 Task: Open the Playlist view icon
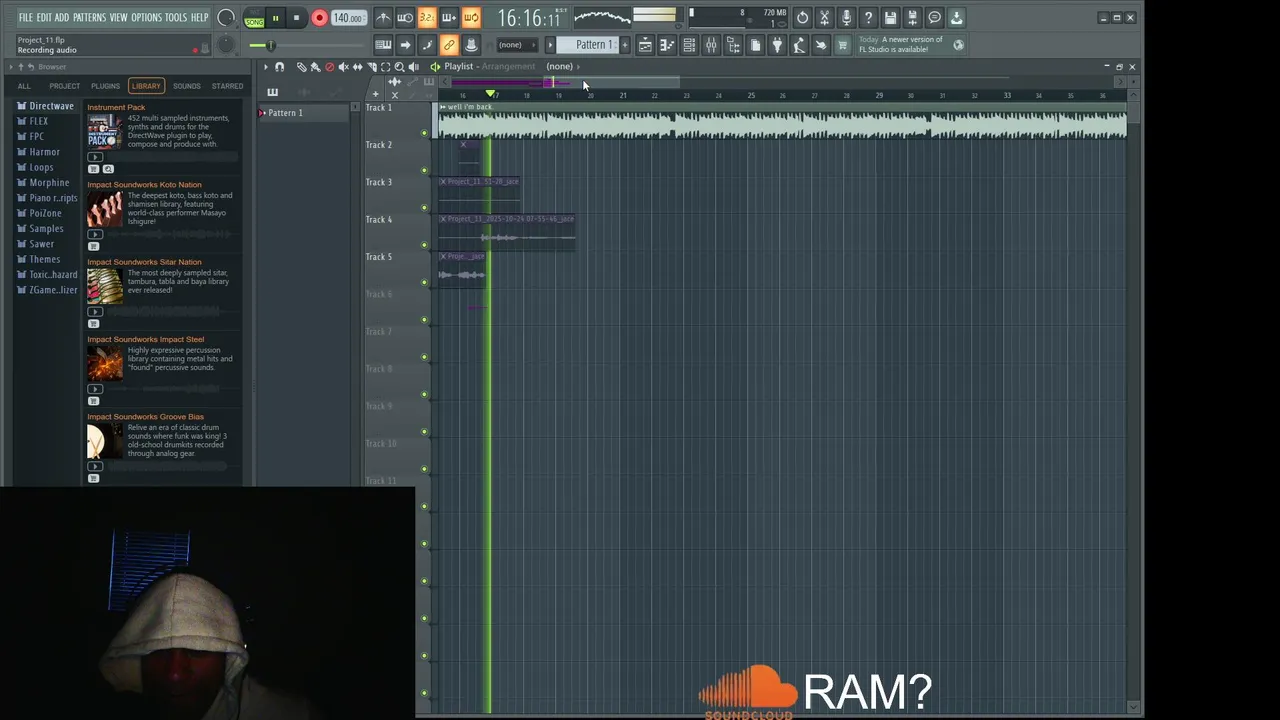click(645, 45)
